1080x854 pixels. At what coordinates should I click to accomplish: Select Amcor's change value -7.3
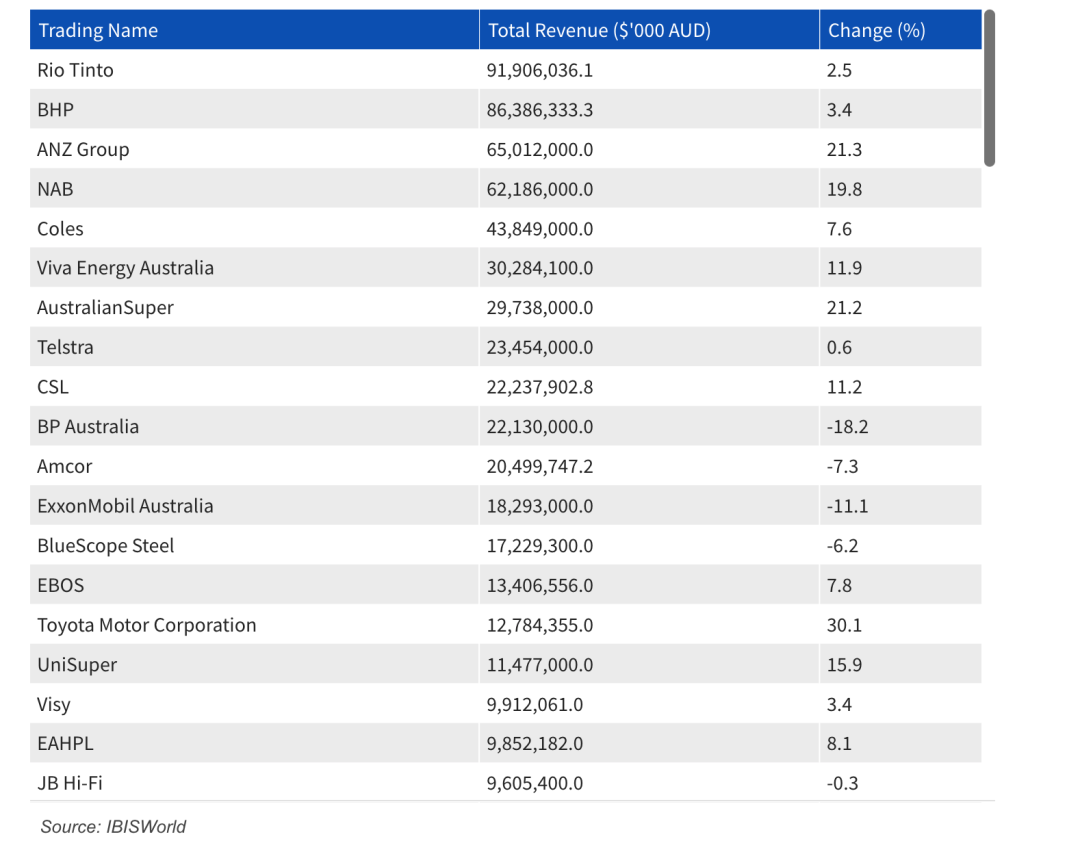843,466
